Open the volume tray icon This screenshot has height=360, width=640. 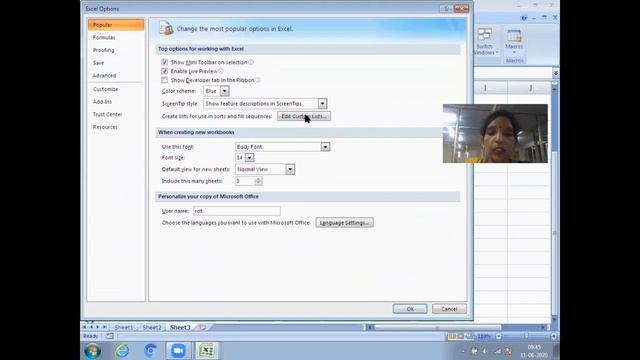pos(485,351)
